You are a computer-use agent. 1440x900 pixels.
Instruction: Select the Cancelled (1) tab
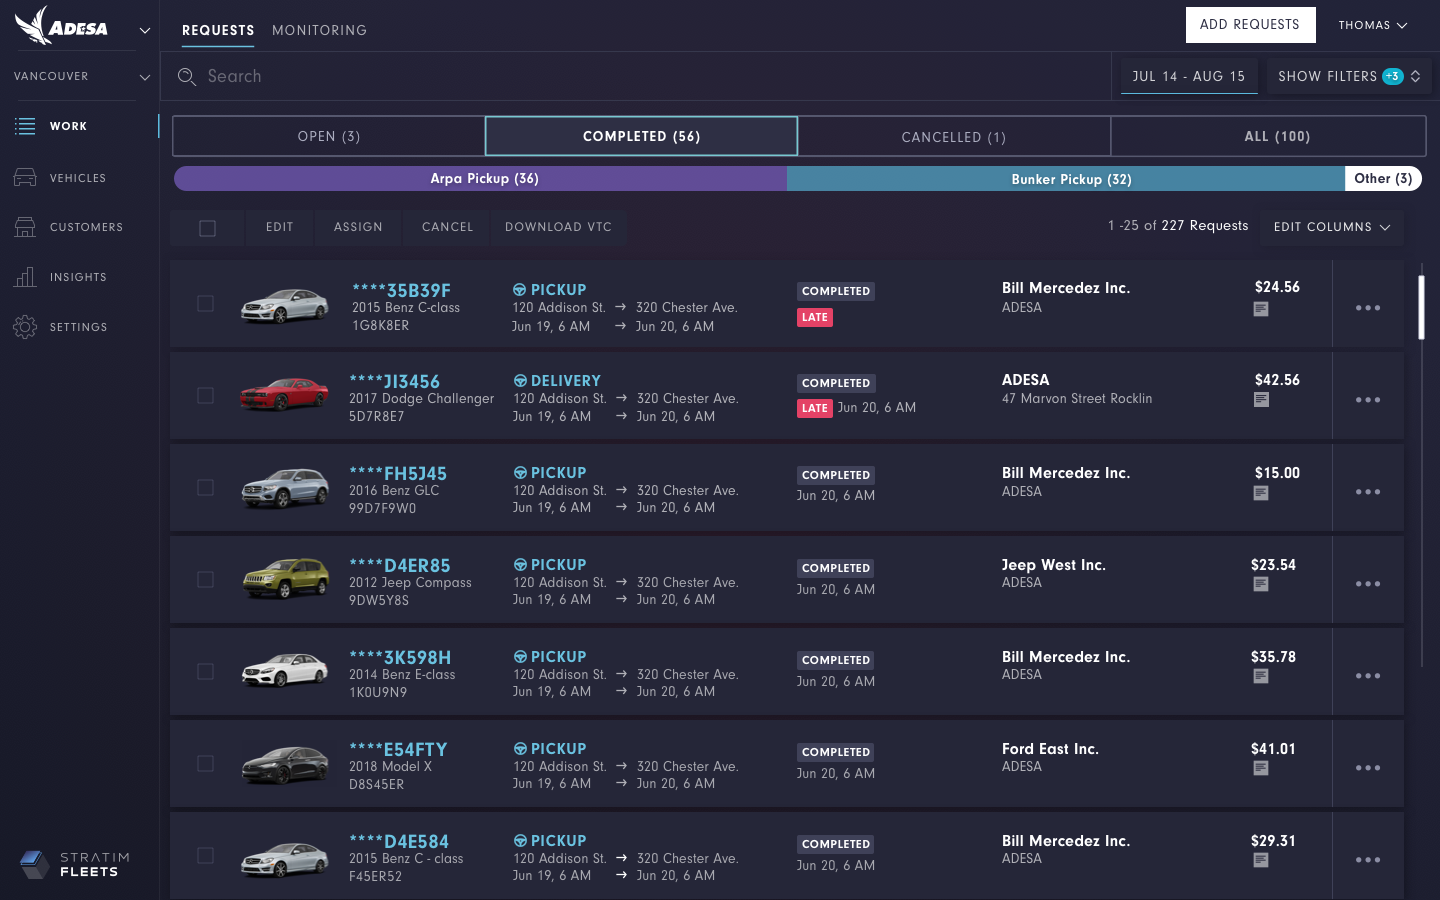[x=954, y=137]
